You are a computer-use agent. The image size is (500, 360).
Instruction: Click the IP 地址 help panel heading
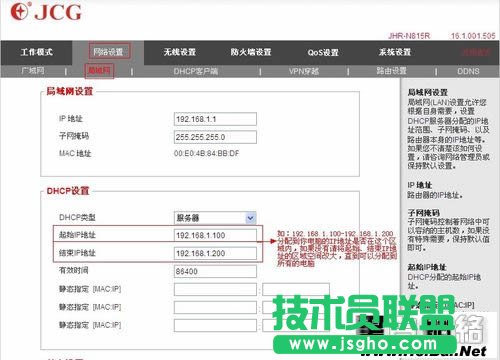click(x=420, y=185)
